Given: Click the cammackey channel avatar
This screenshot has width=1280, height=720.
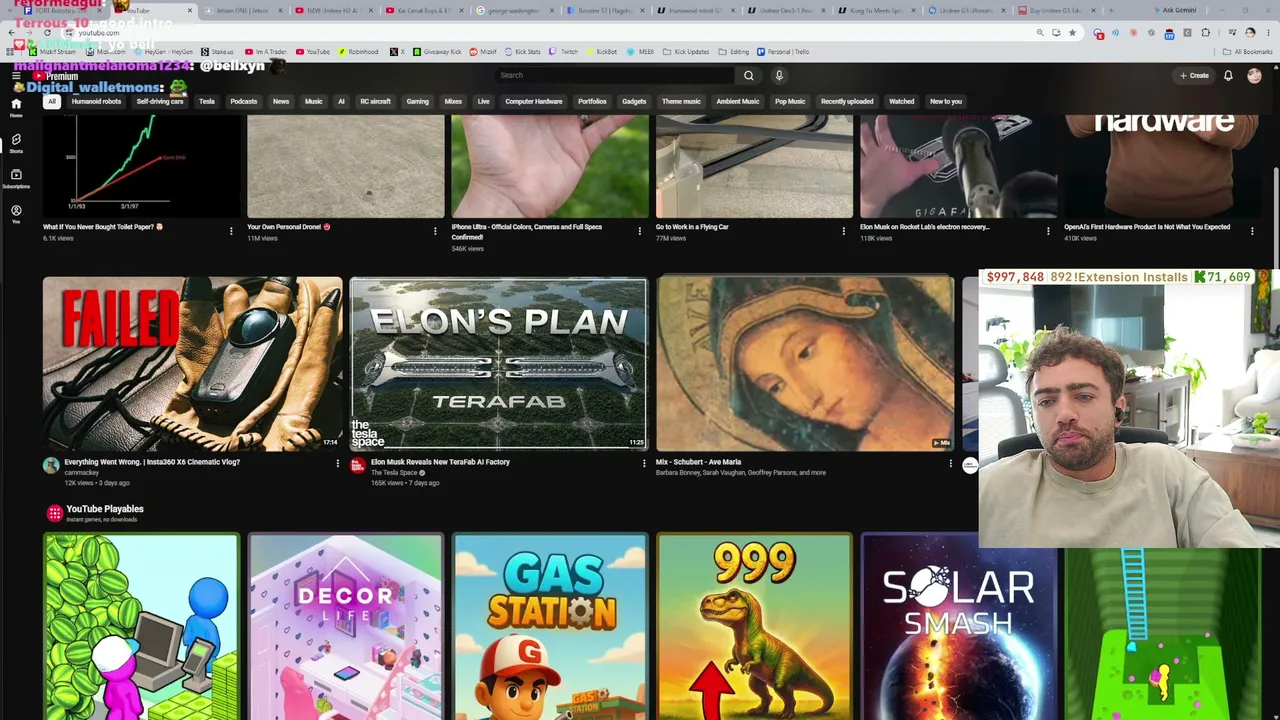Looking at the screenshot, I should [51, 465].
